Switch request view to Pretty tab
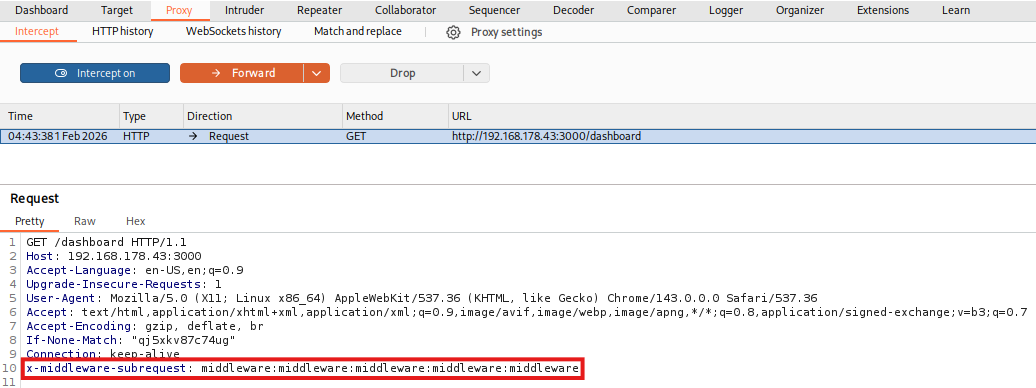This screenshot has height=388, width=1036. (x=30, y=221)
